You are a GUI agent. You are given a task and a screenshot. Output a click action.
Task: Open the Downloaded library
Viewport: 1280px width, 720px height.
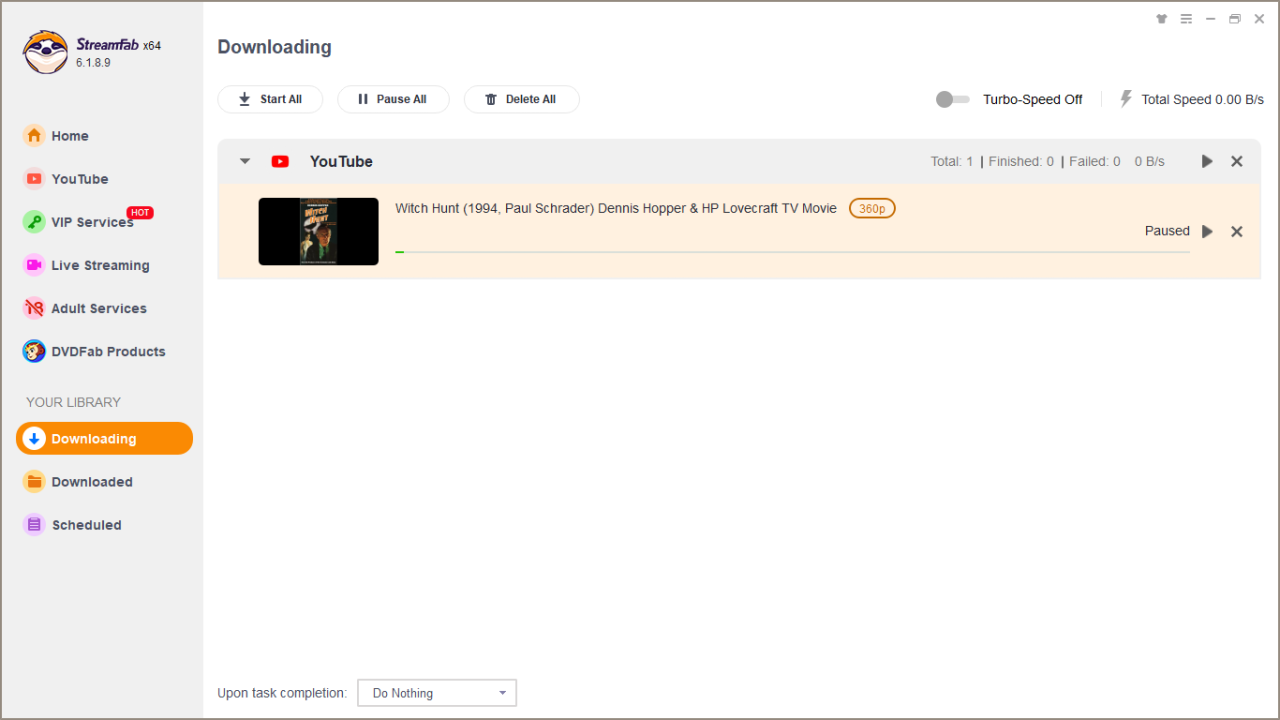(92, 482)
